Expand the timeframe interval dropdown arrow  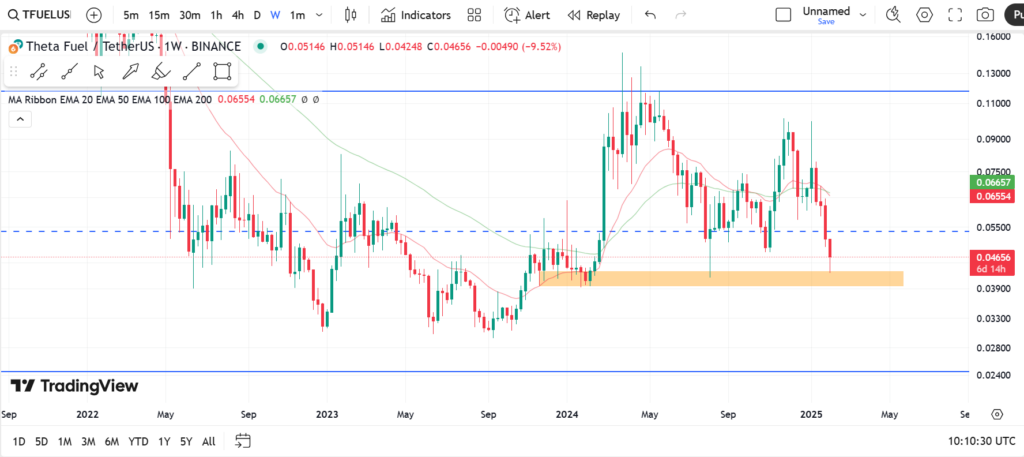coord(319,15)
